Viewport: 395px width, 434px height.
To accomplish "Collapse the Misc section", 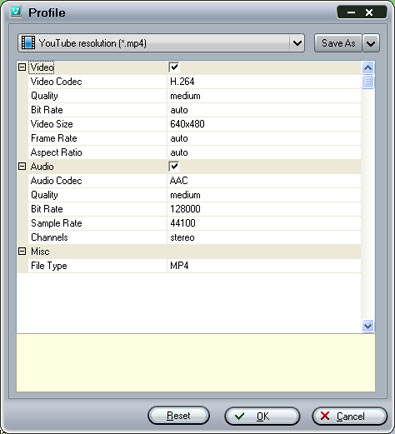I will [x=22, y=251].
